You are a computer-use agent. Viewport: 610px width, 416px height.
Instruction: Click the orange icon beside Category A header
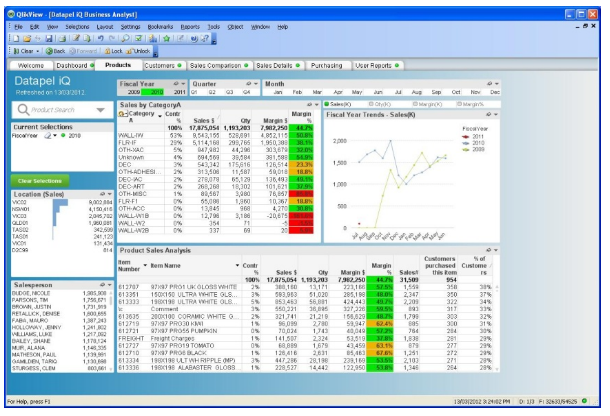123,114
